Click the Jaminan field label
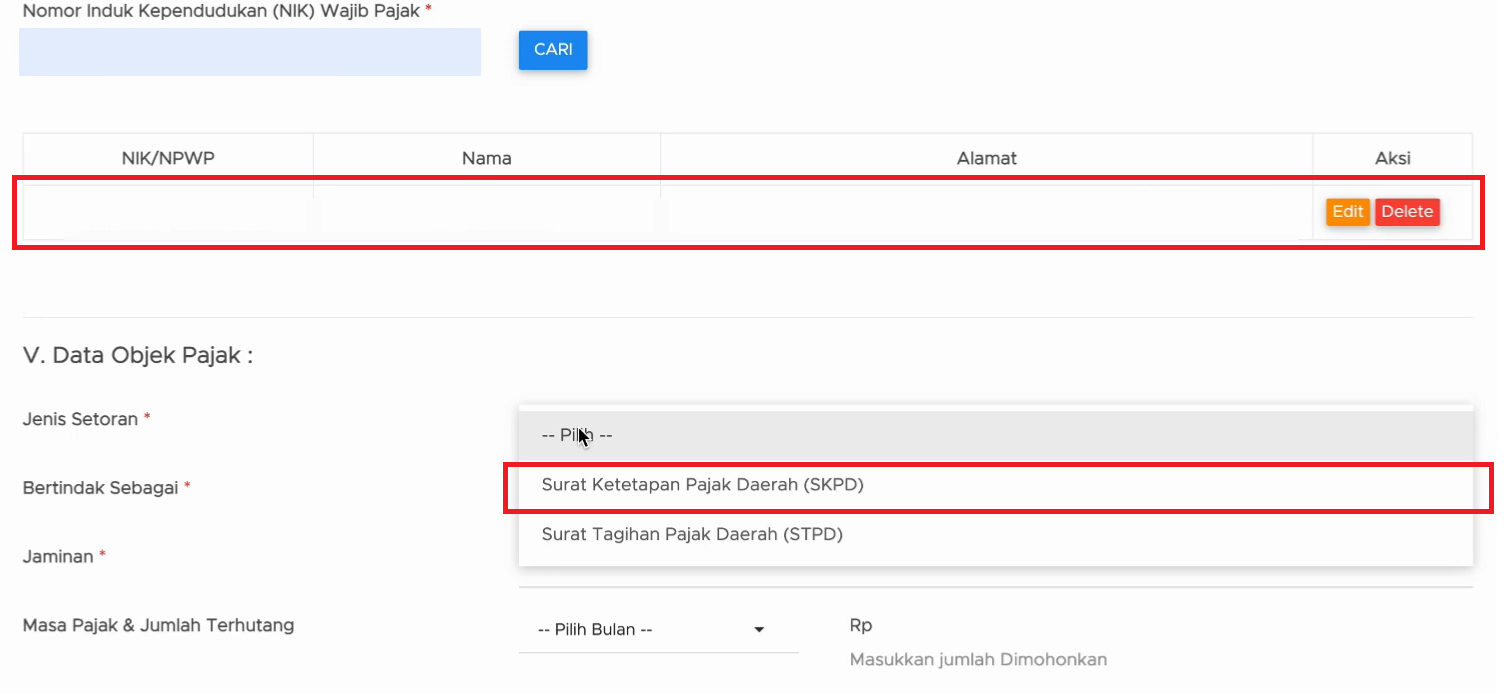Viewport: 1509px width, 695px height. tap(58, 557)
